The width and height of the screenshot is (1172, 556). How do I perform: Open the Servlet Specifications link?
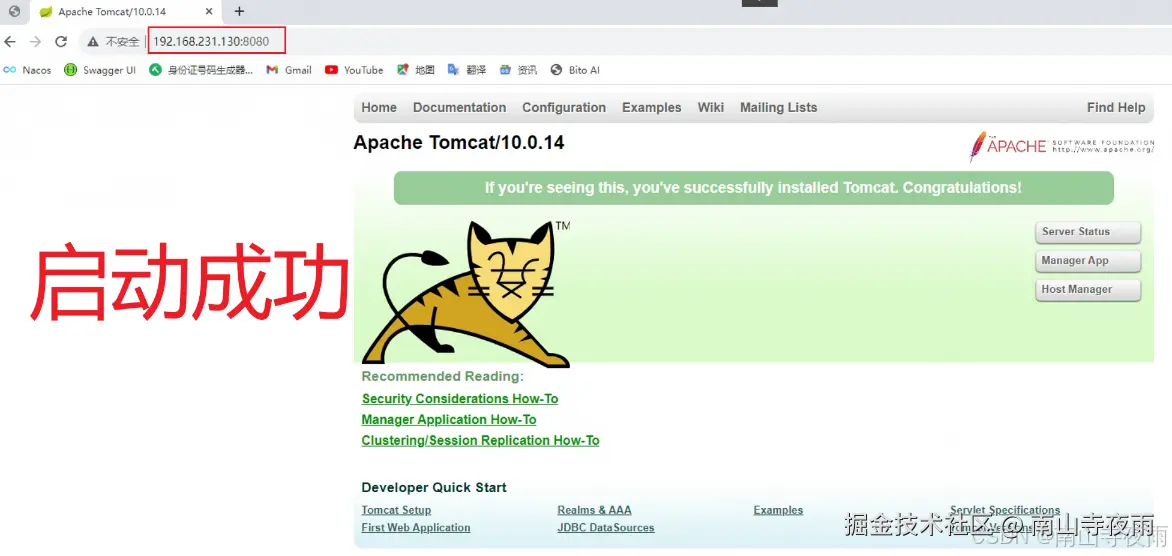click(1005, 510)
